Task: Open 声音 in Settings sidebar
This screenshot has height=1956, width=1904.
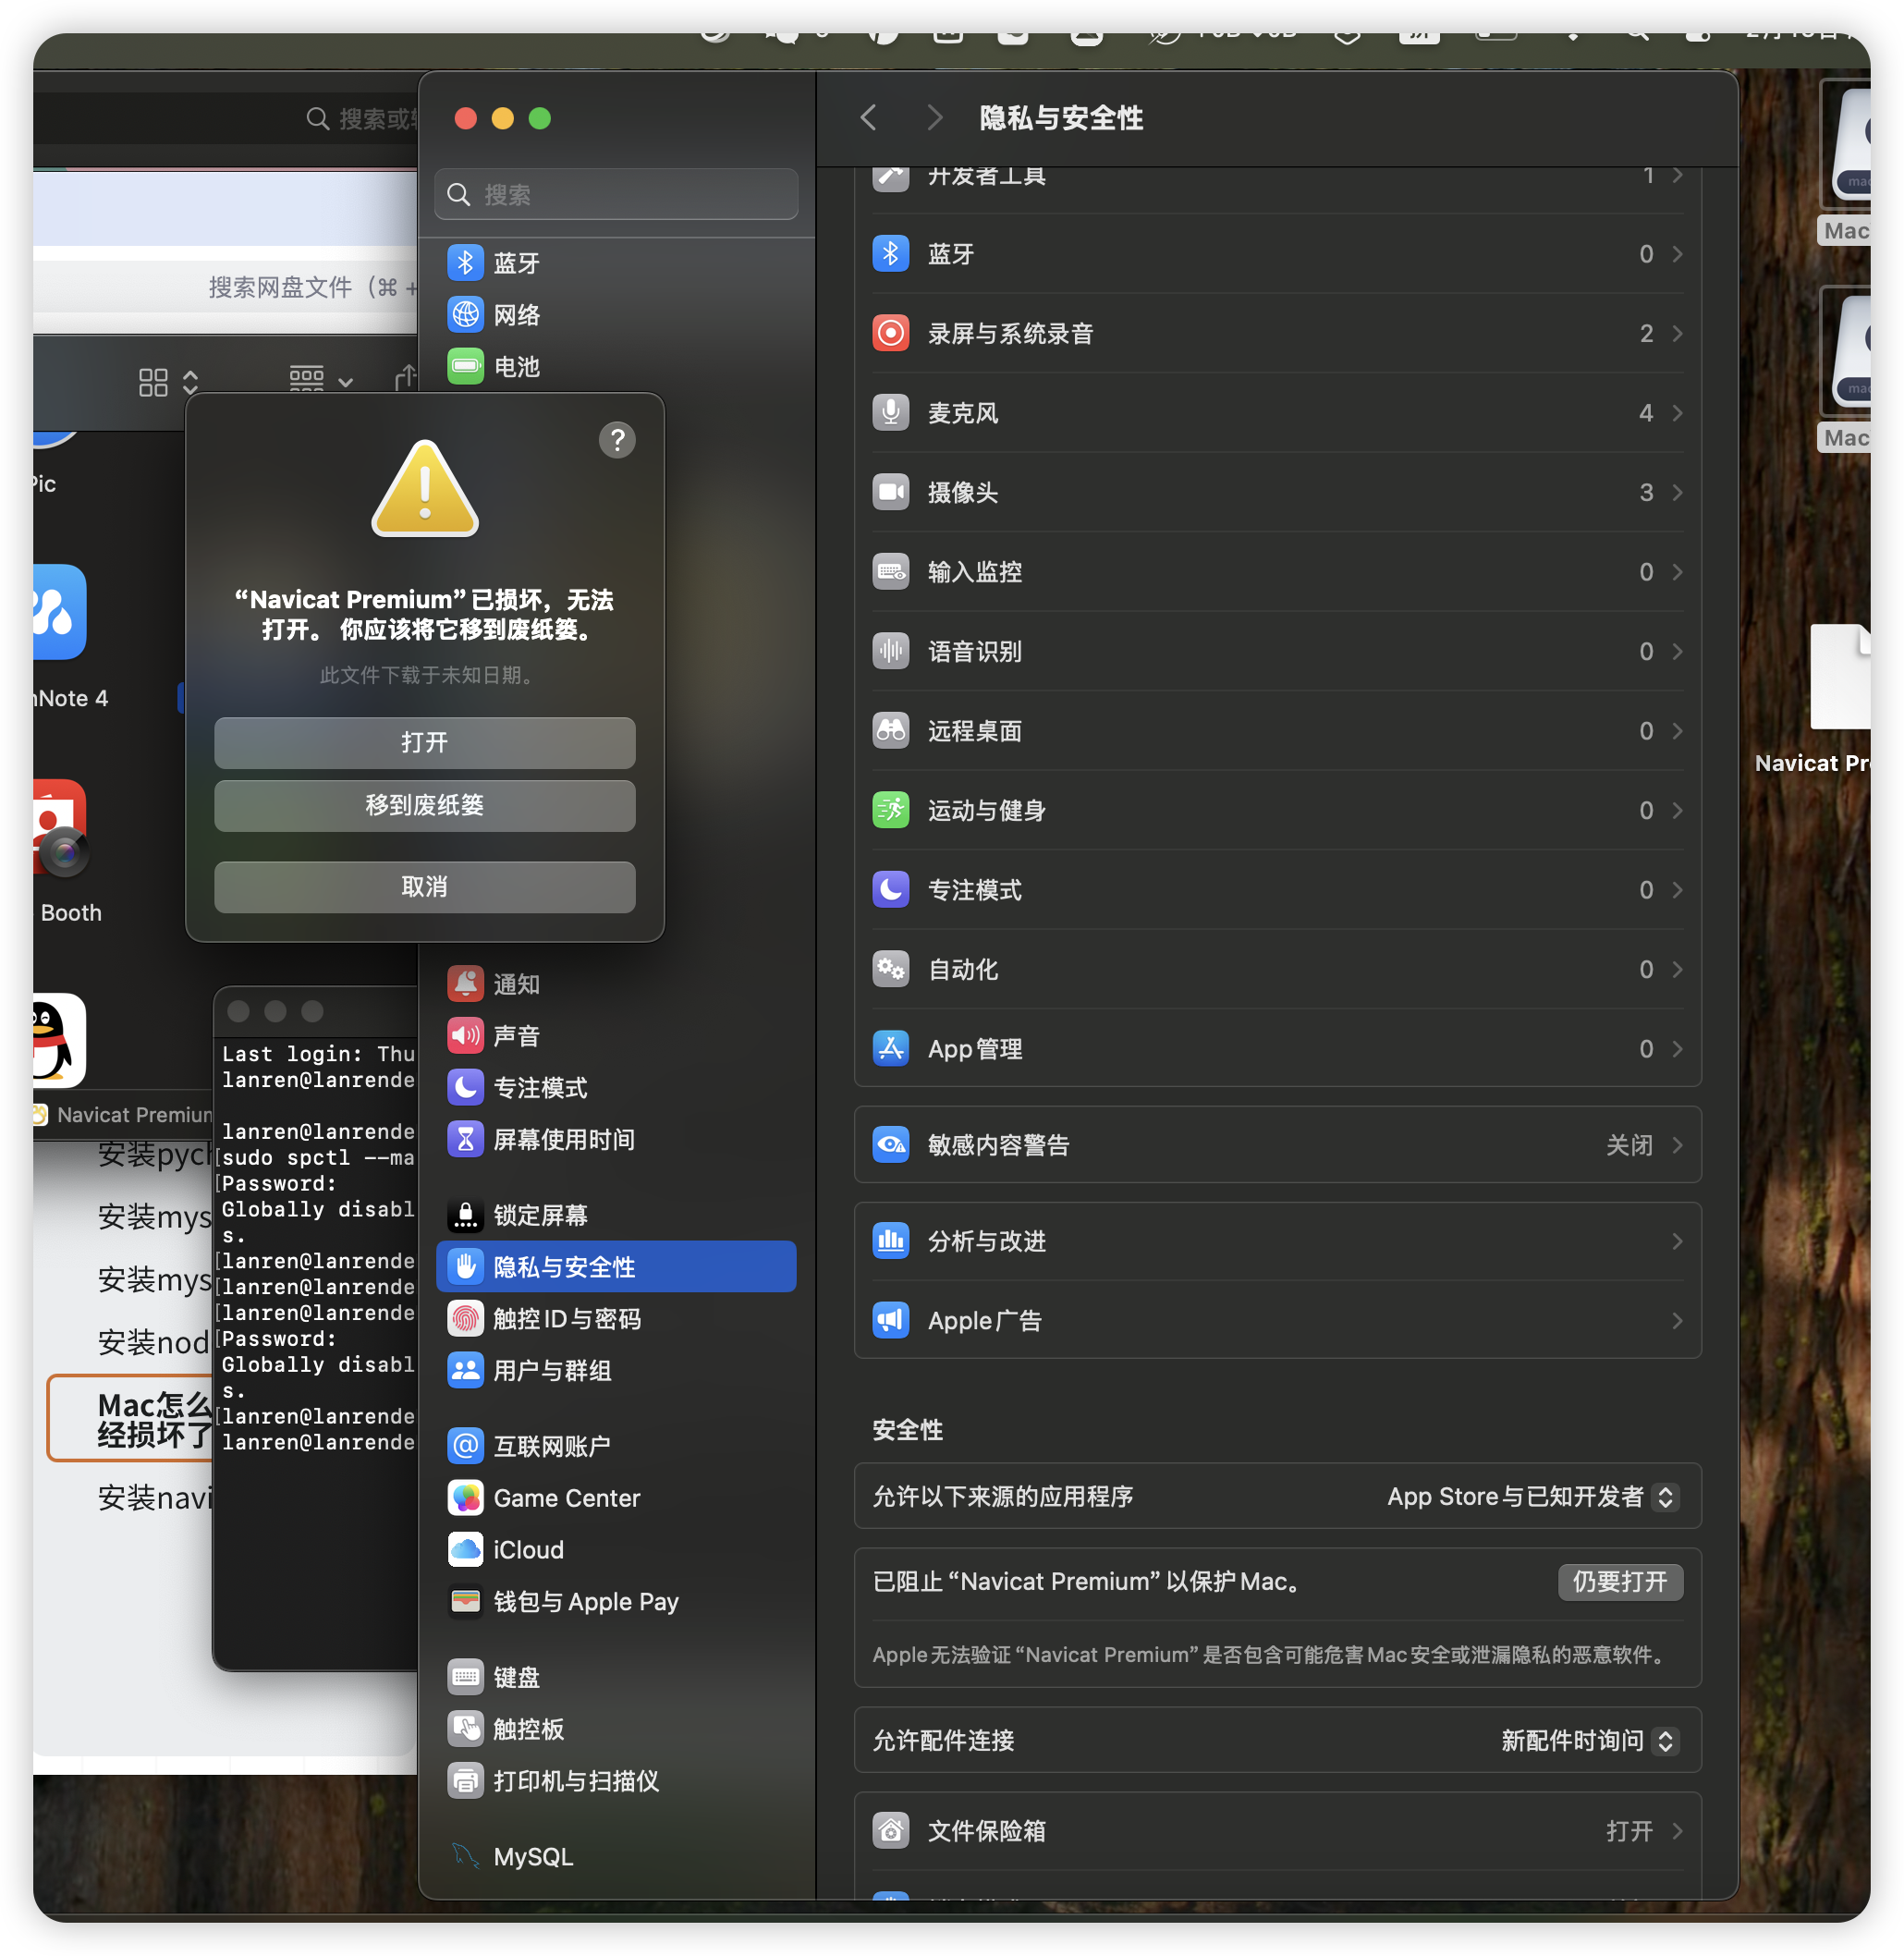Action: pos(615,1036)
